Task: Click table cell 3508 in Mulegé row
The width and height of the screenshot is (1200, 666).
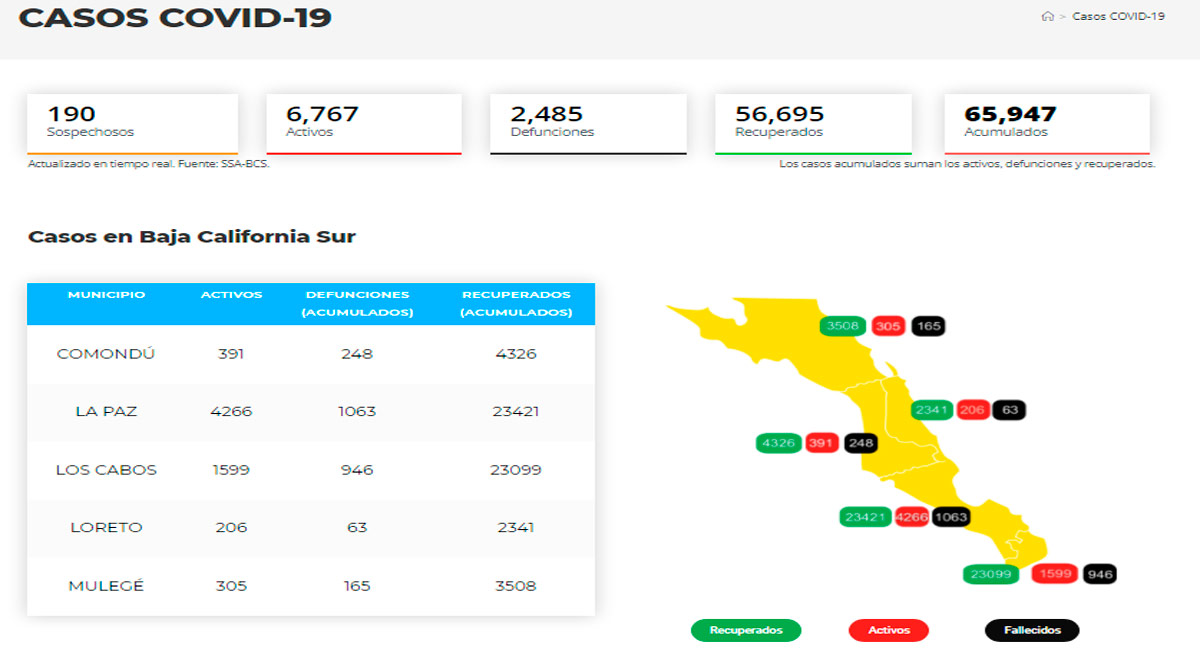Action: click(516, 585)
